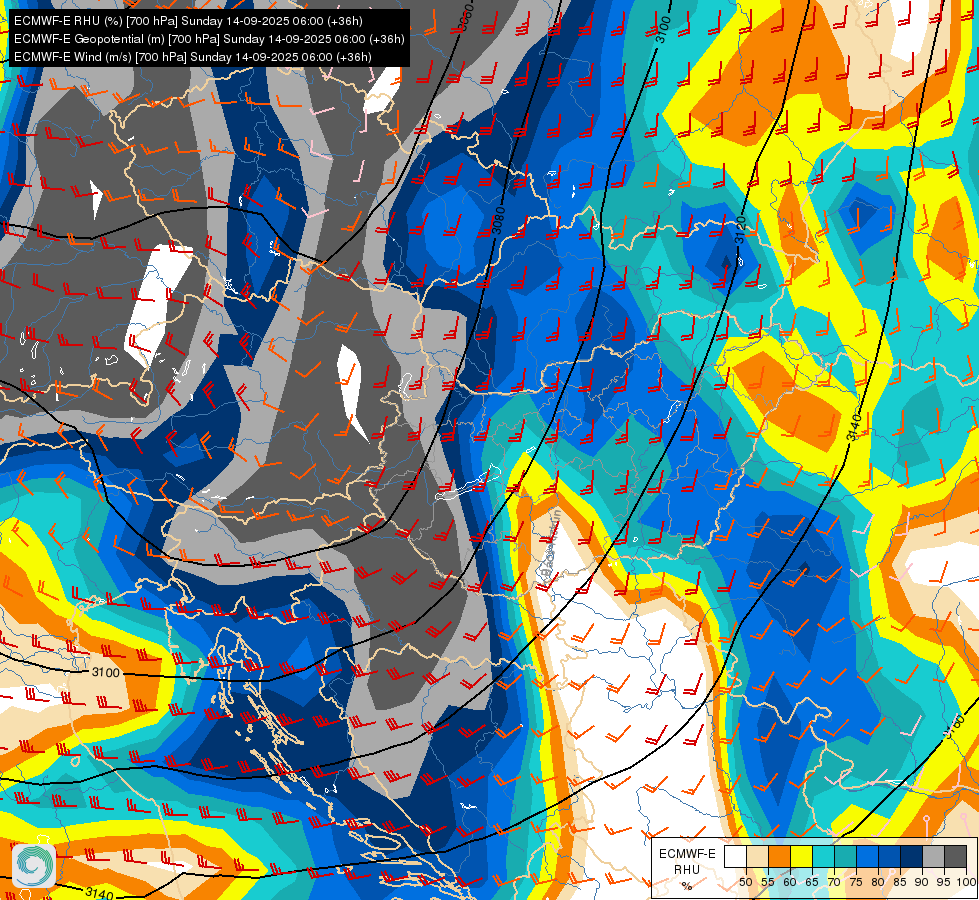Image resolution: width=979 pixels, height=900 pixels.
Task: Click the 3100 contour label at top
Action: coord(664,29)
